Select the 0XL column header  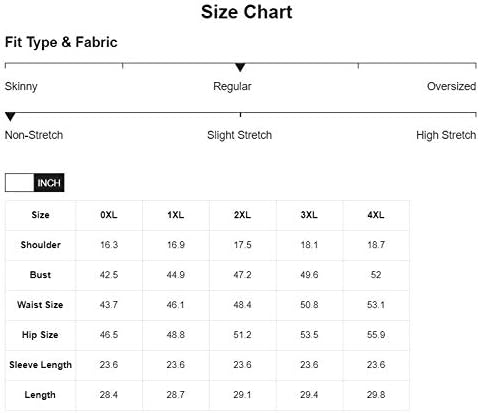(109, 215)
